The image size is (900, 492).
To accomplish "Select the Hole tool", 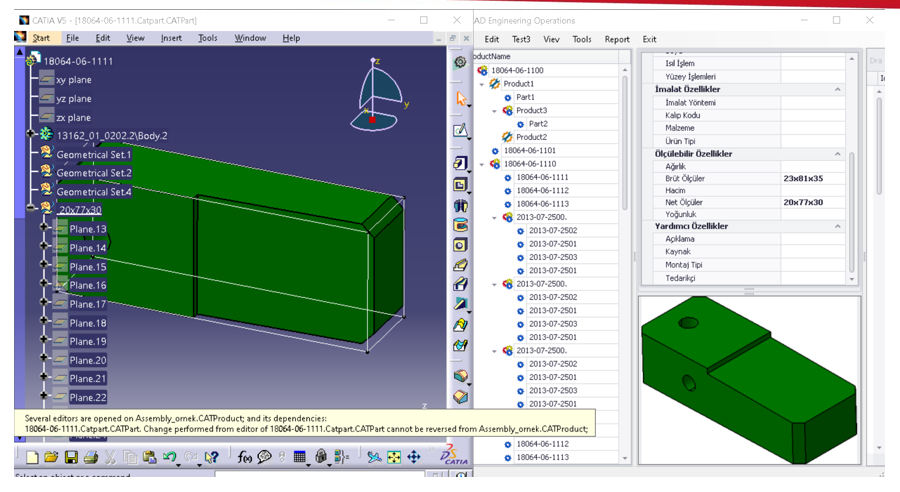I will coord(460,245).
